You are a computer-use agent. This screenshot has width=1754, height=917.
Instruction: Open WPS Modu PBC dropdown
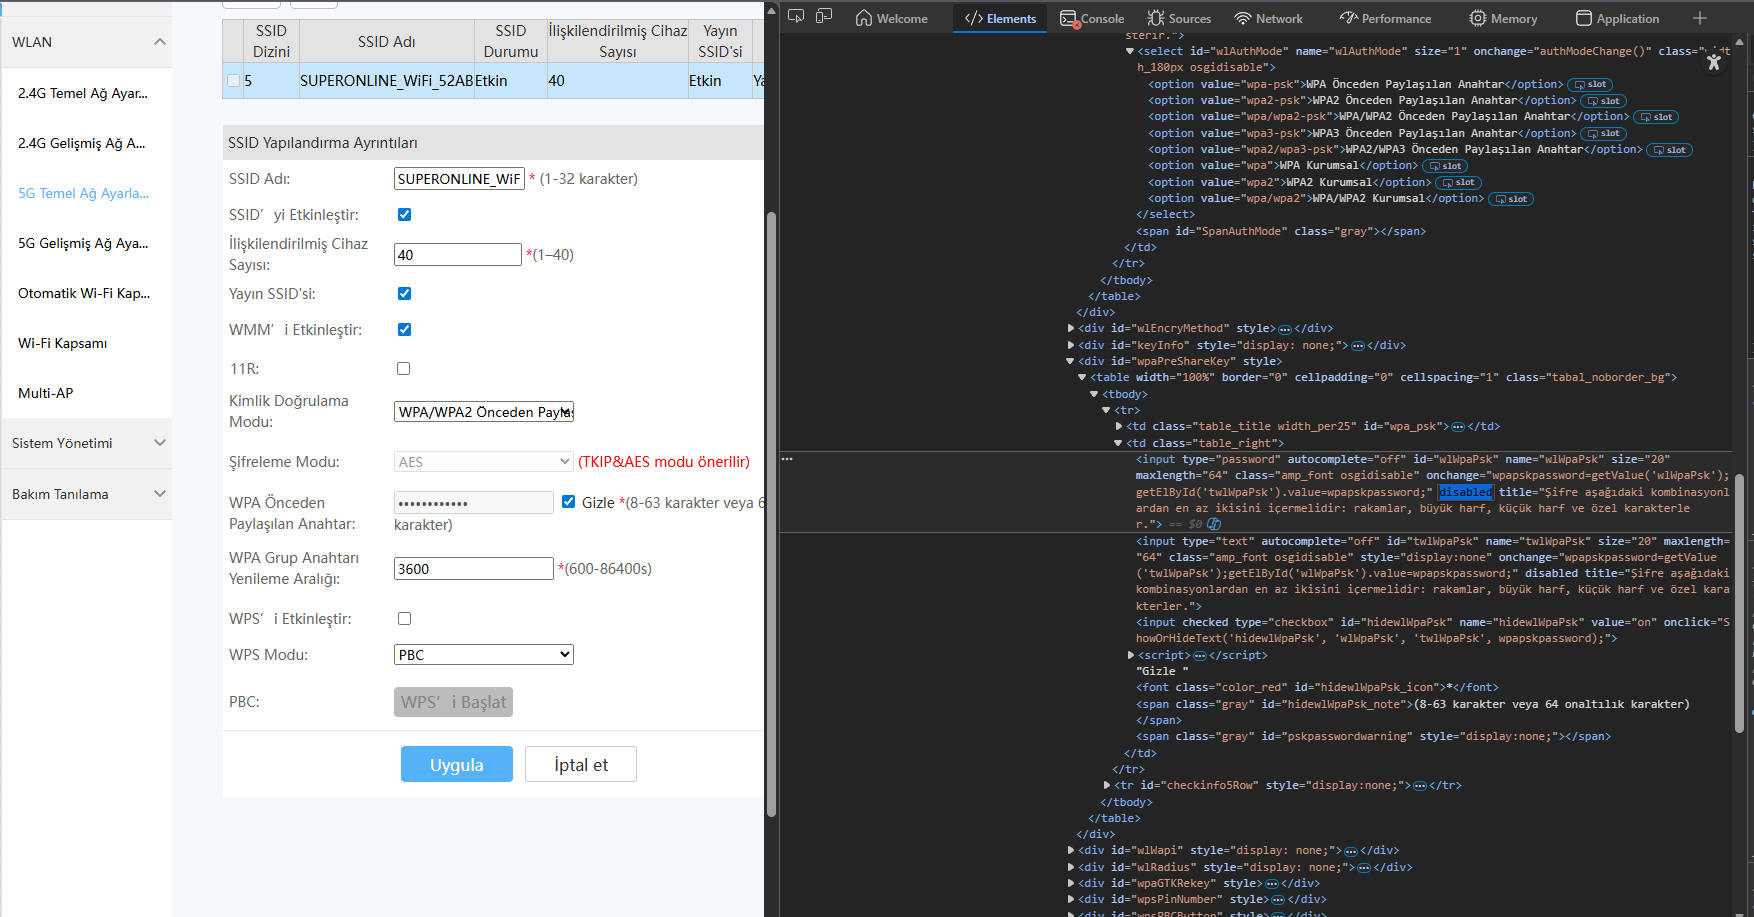pyautogui.click(x=484, y=655)
